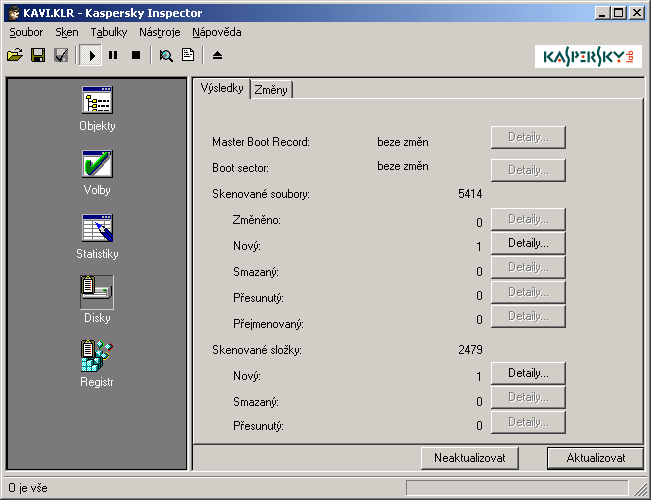Viewport: 651px width, 500px height.
Task: Click the status bar progress indicator
Action: (x=517, y=488)
